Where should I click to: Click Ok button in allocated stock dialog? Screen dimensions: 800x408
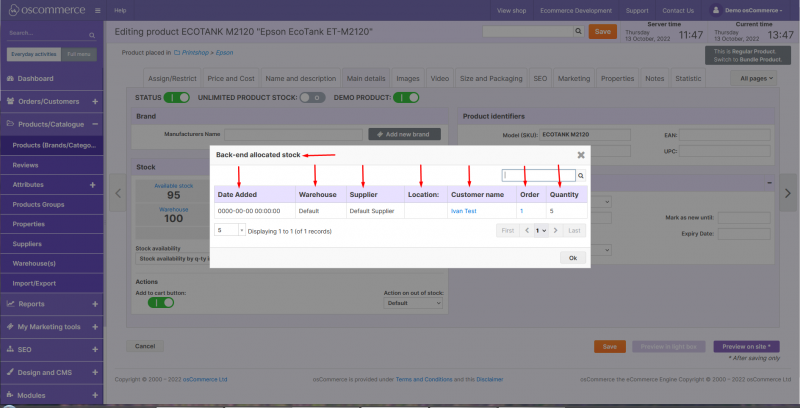(573, 257)
